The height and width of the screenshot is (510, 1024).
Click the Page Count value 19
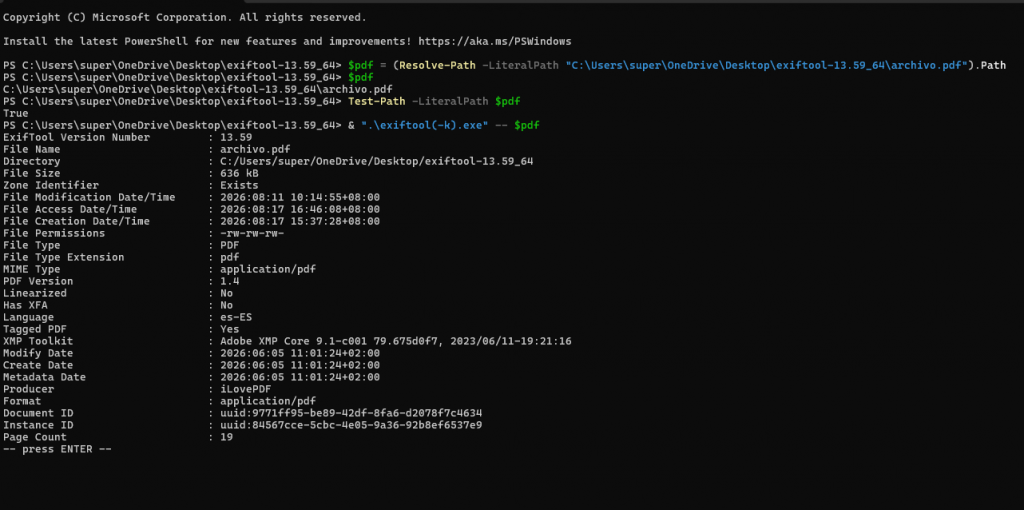click(227, 438)
